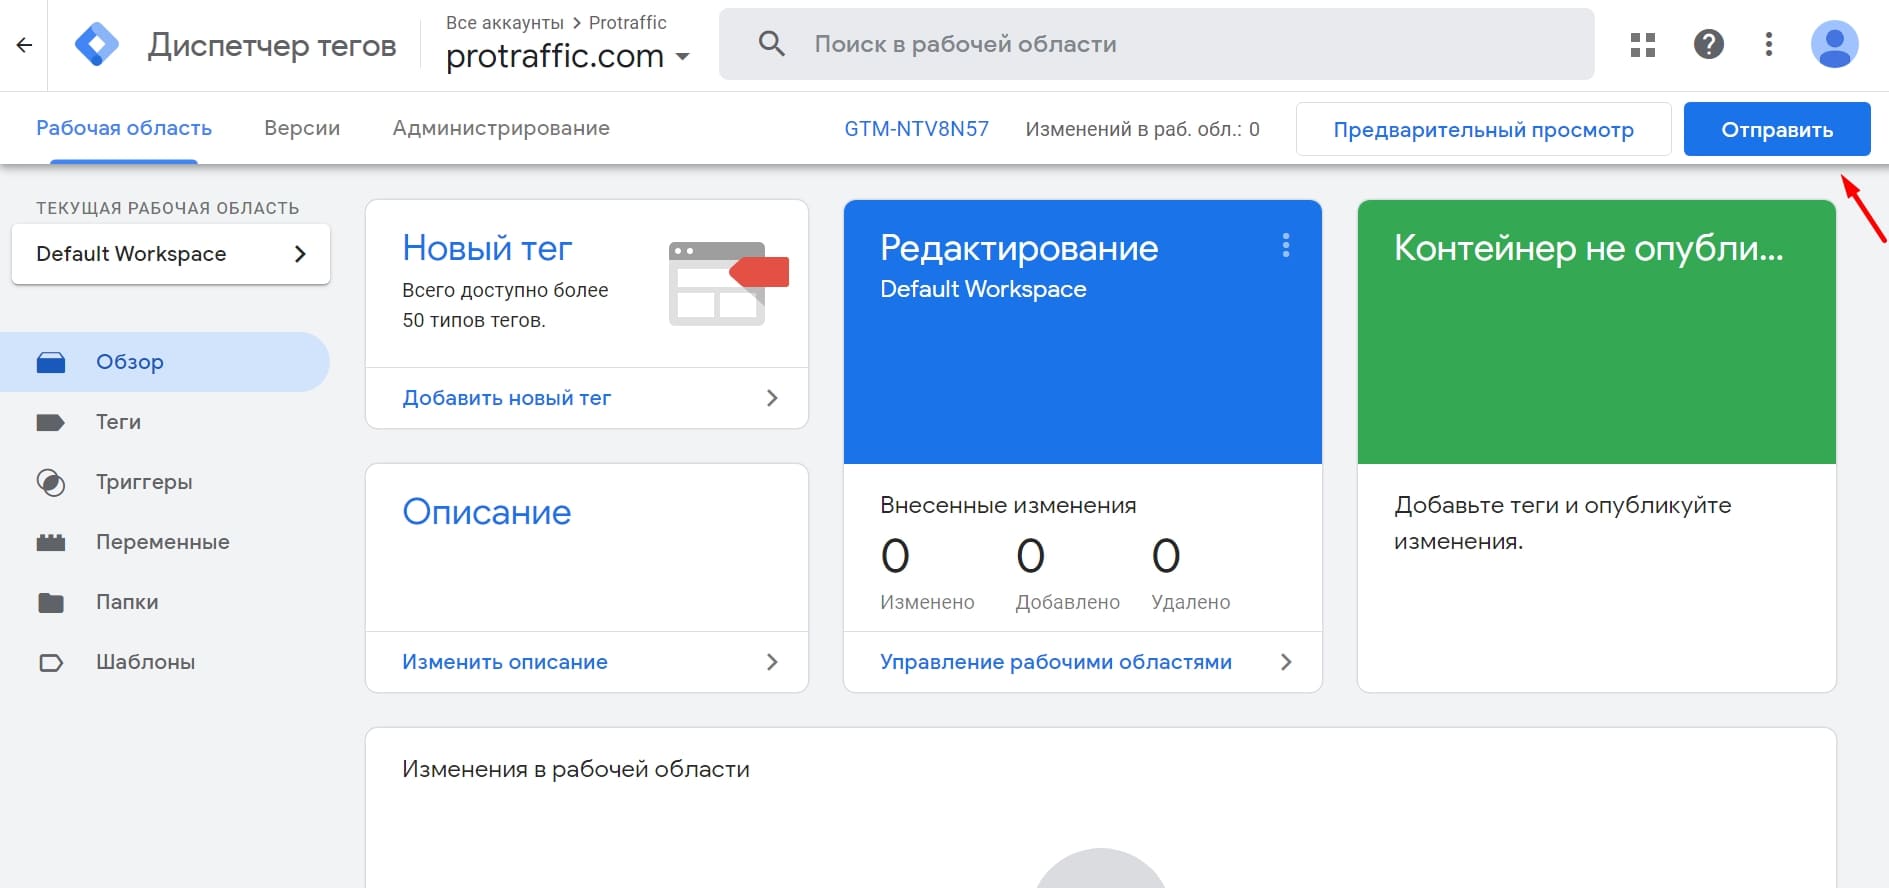Viewport: 1889px width, 888px height.
Task: Click the chevron beside Управление рабочими областями
Action: pyautogui.click(x=1286, y=662)
